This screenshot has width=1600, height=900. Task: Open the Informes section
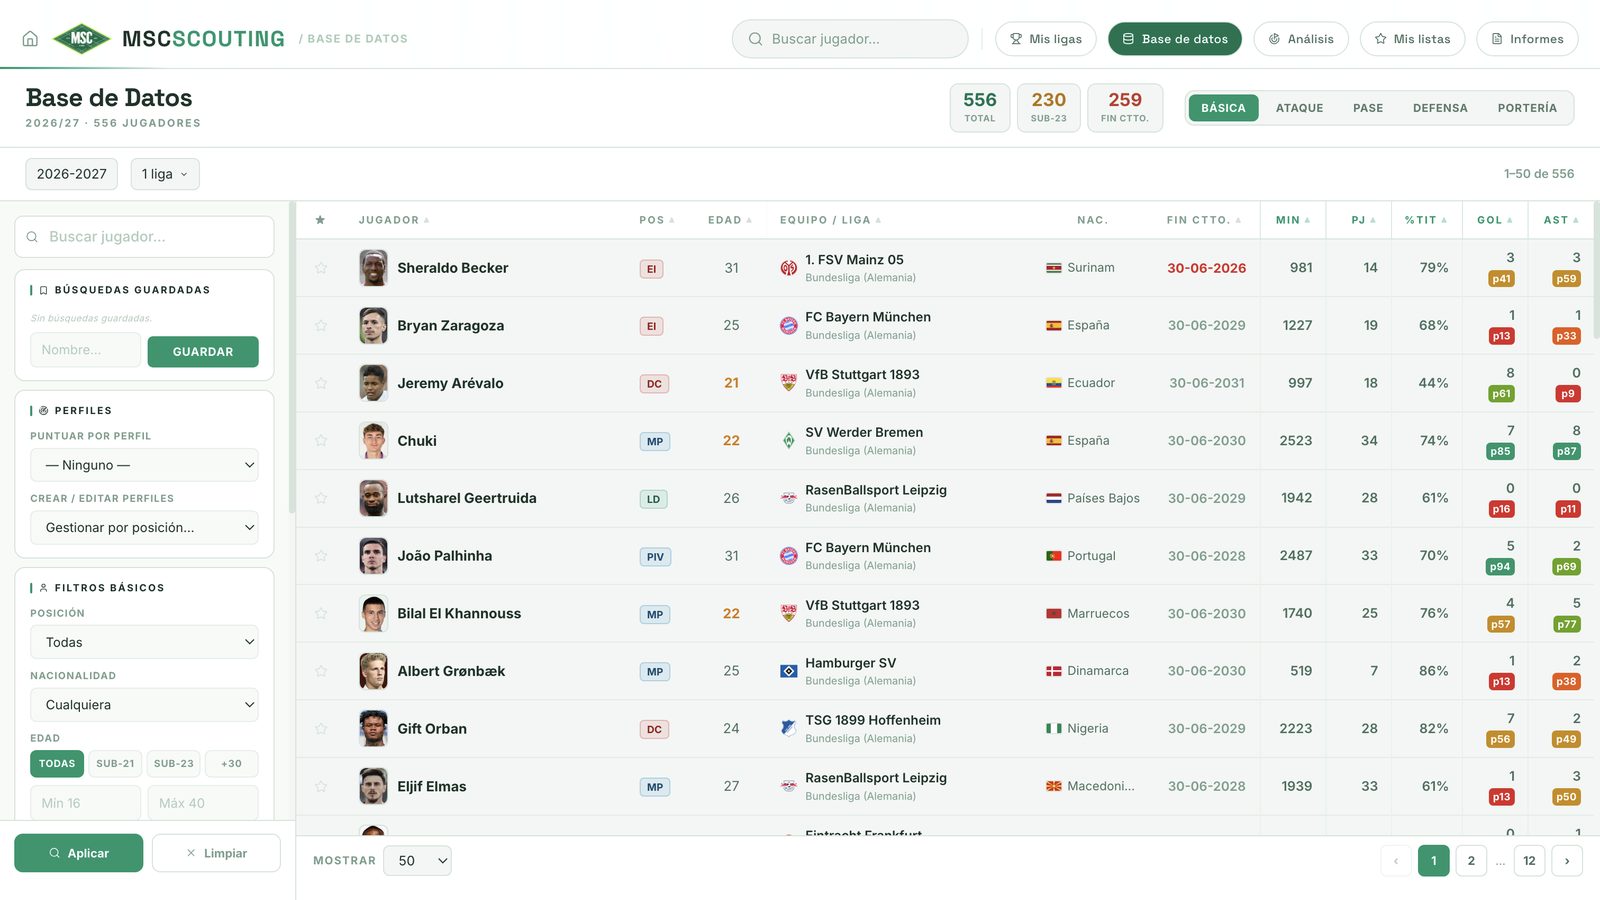1527,39
